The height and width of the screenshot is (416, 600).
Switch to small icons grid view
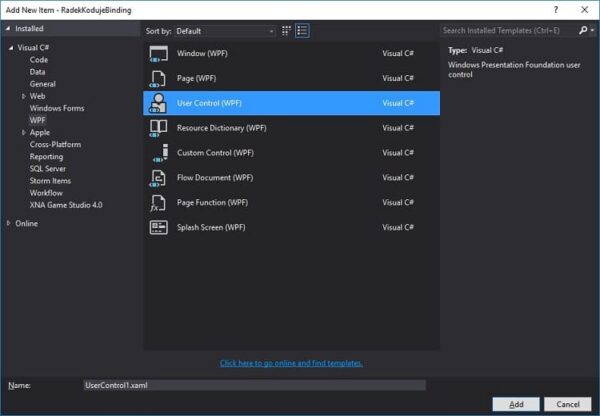(x=287, y=31)
